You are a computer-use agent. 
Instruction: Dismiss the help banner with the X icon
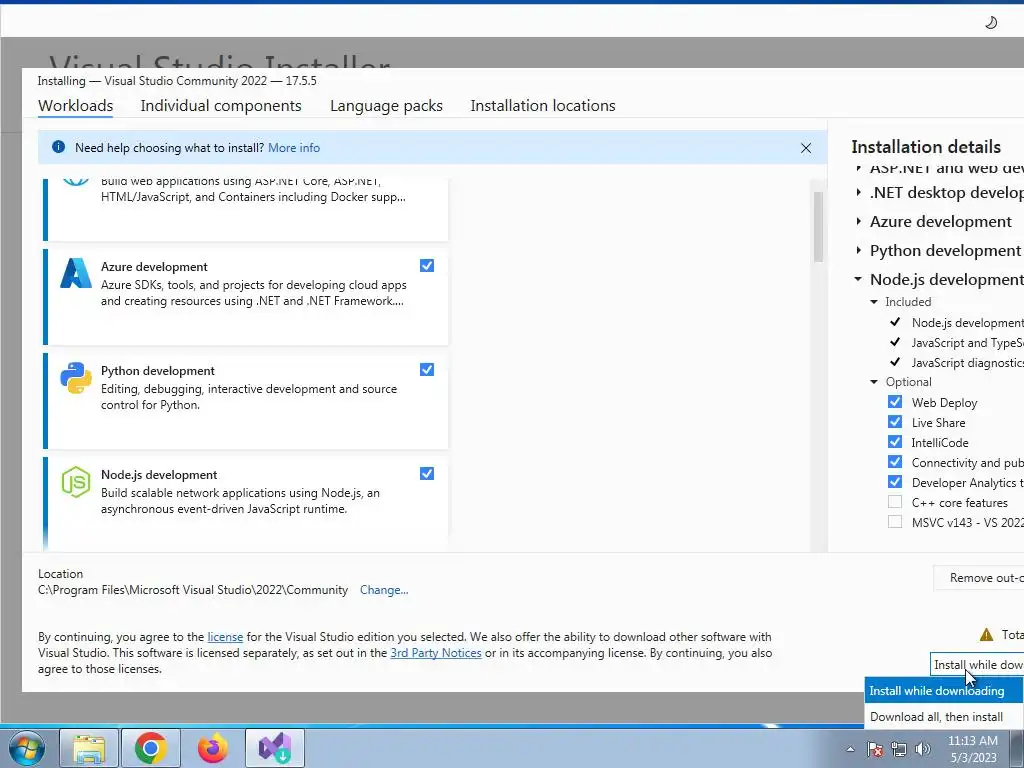(806, 148)
